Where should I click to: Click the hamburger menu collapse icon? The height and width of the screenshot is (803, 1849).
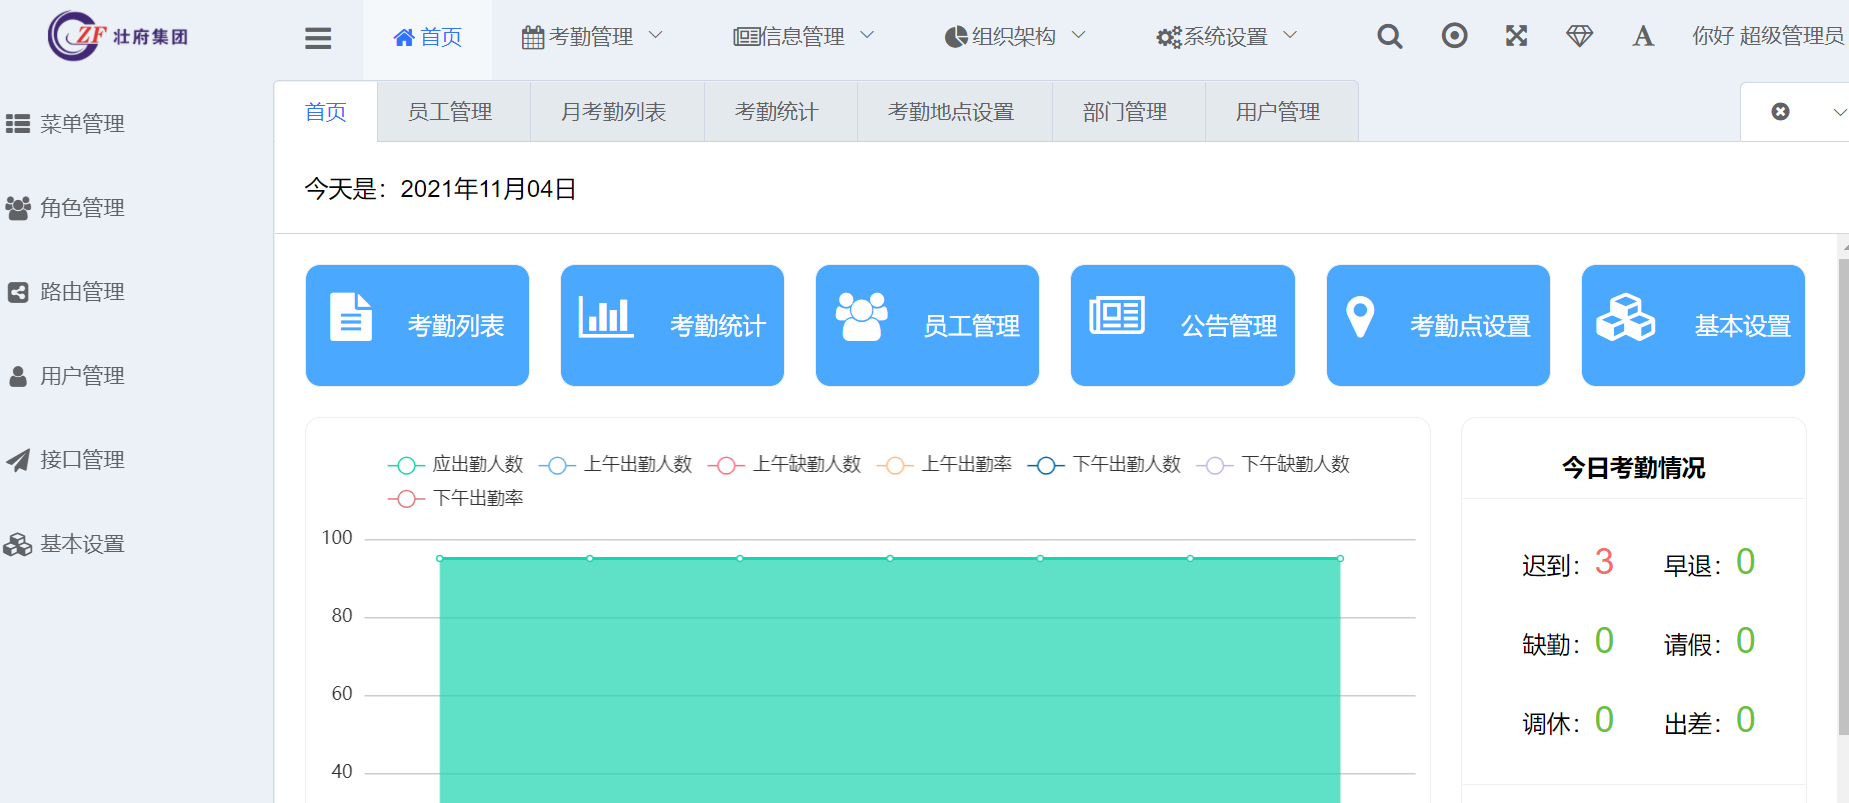tap(318, 38)
